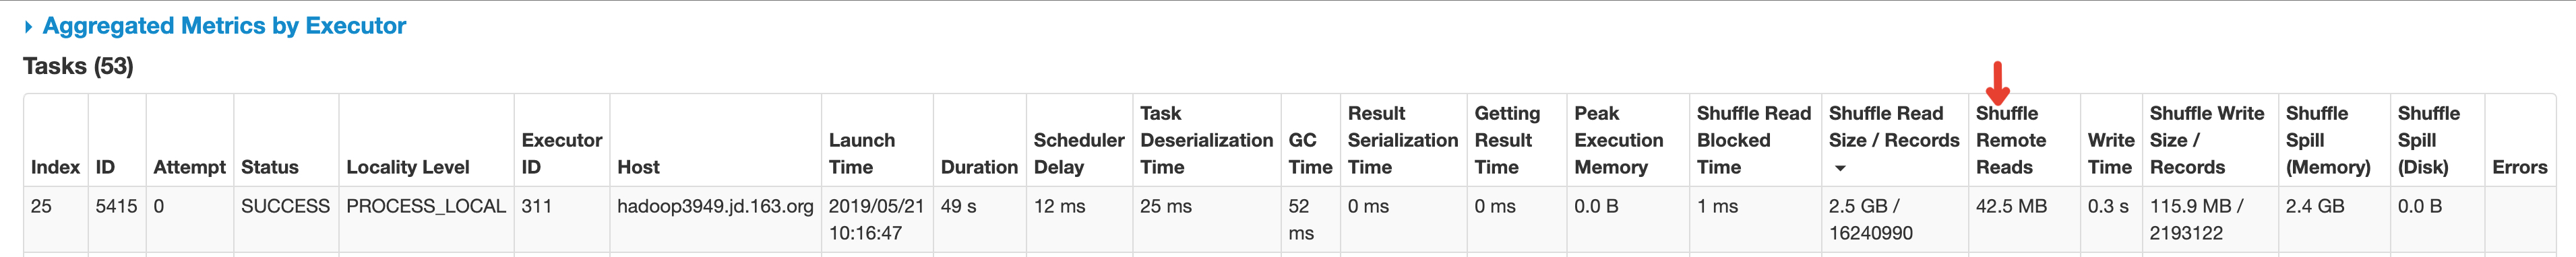Sort by Peak Execution Memory header
This screenshot has width=2576, height=257.
tap(1619, 140)
